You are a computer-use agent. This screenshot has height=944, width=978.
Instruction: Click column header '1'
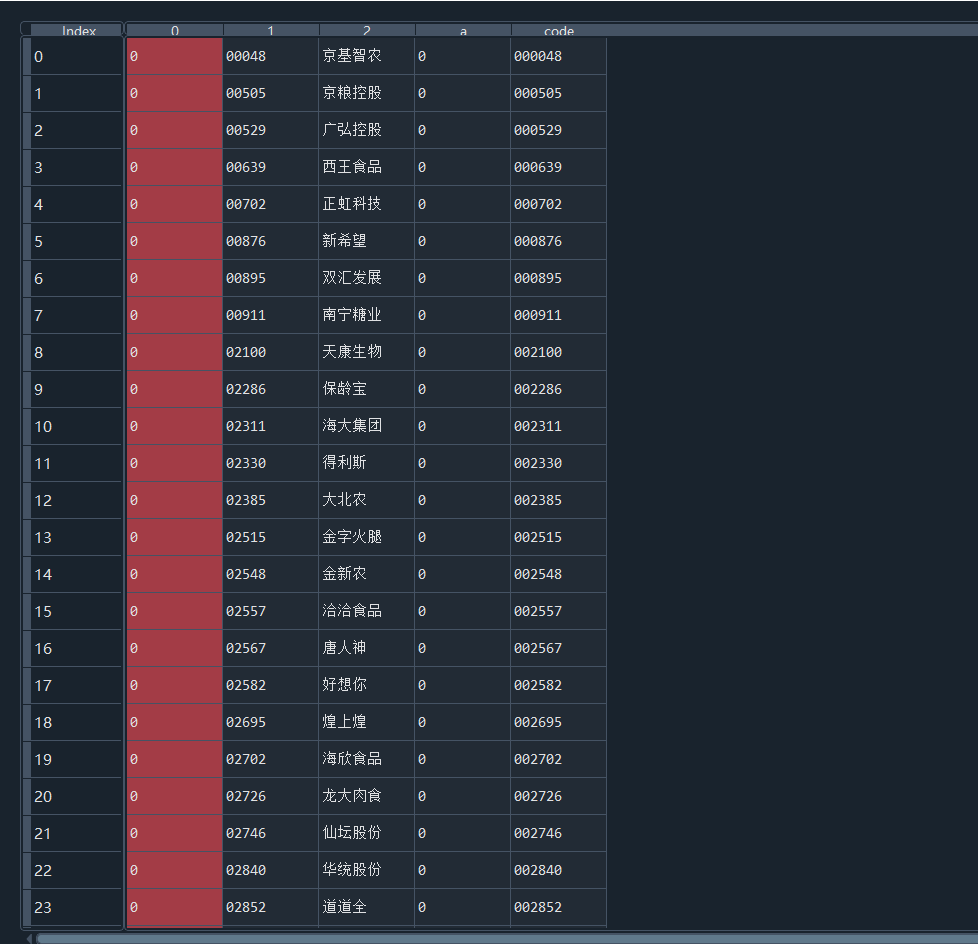tap(270, 31)
